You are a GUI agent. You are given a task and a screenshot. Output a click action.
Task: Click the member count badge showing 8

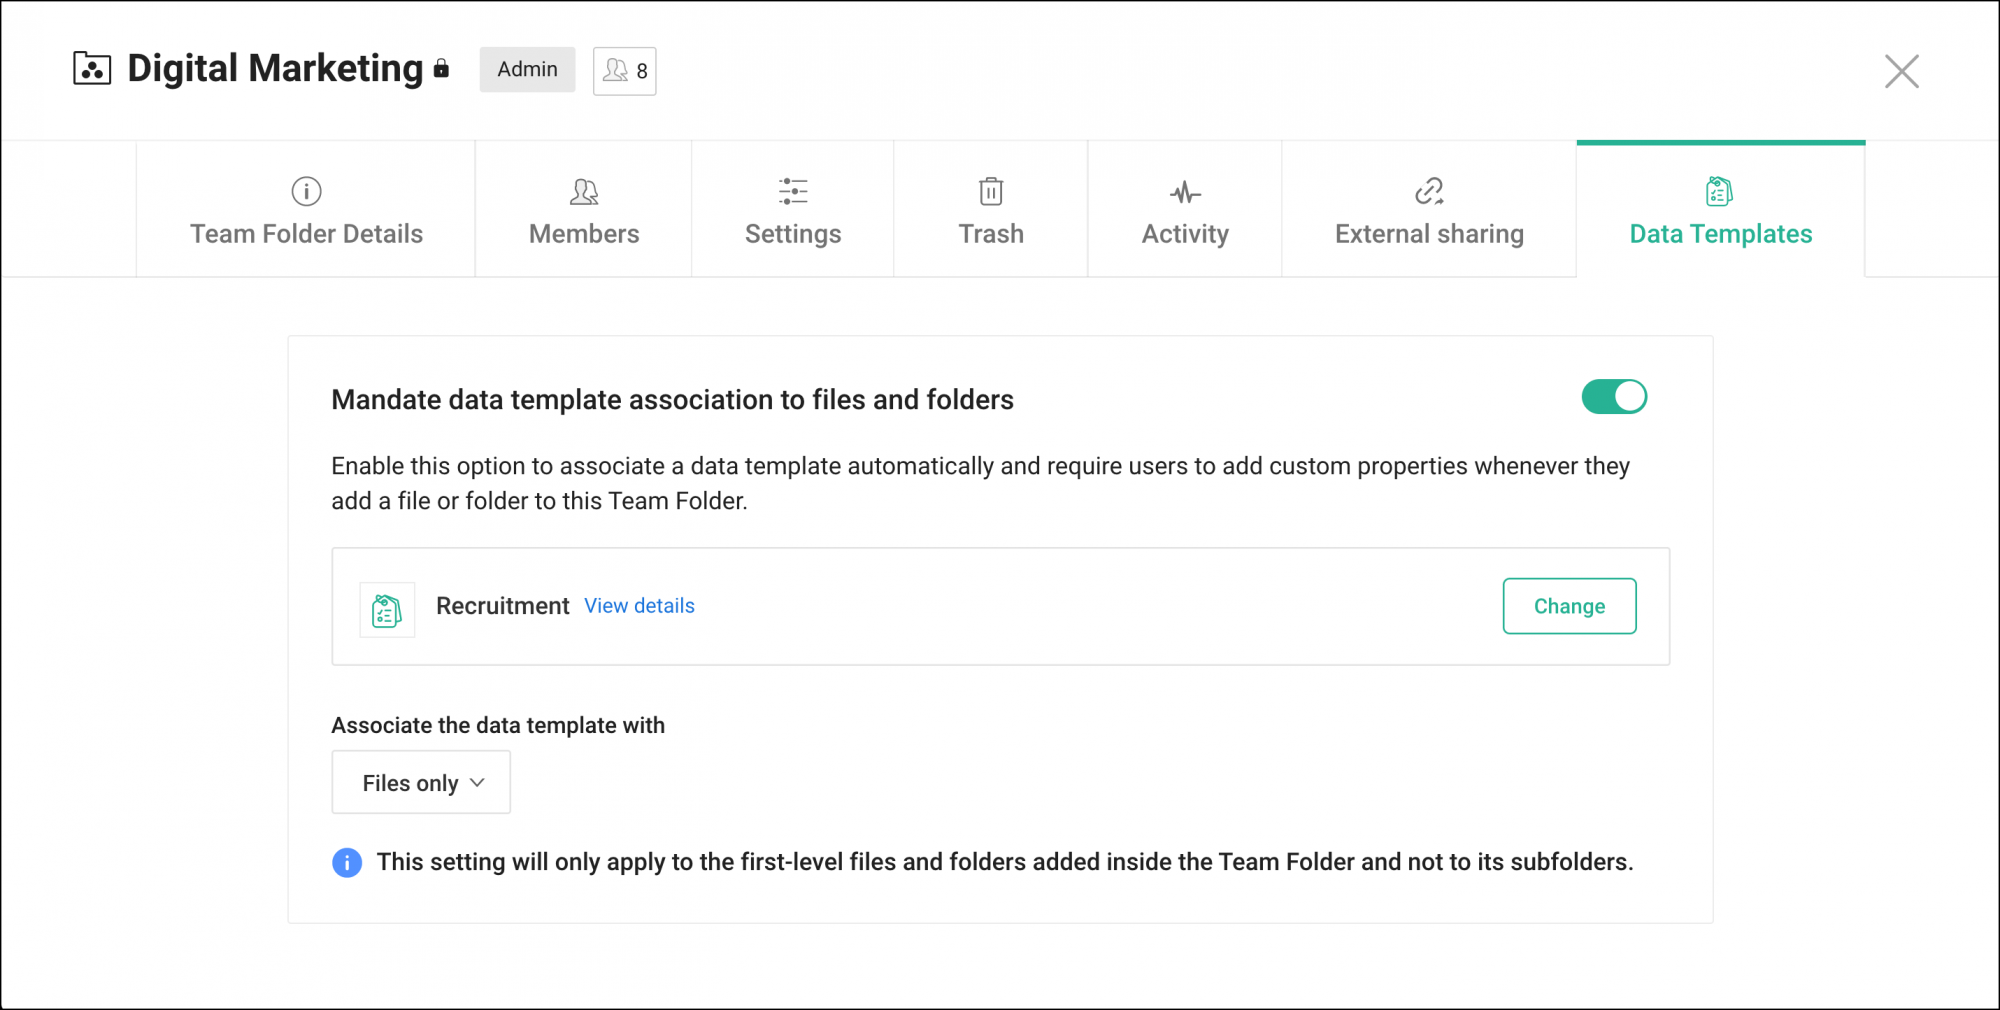click(x=623, y=70)
